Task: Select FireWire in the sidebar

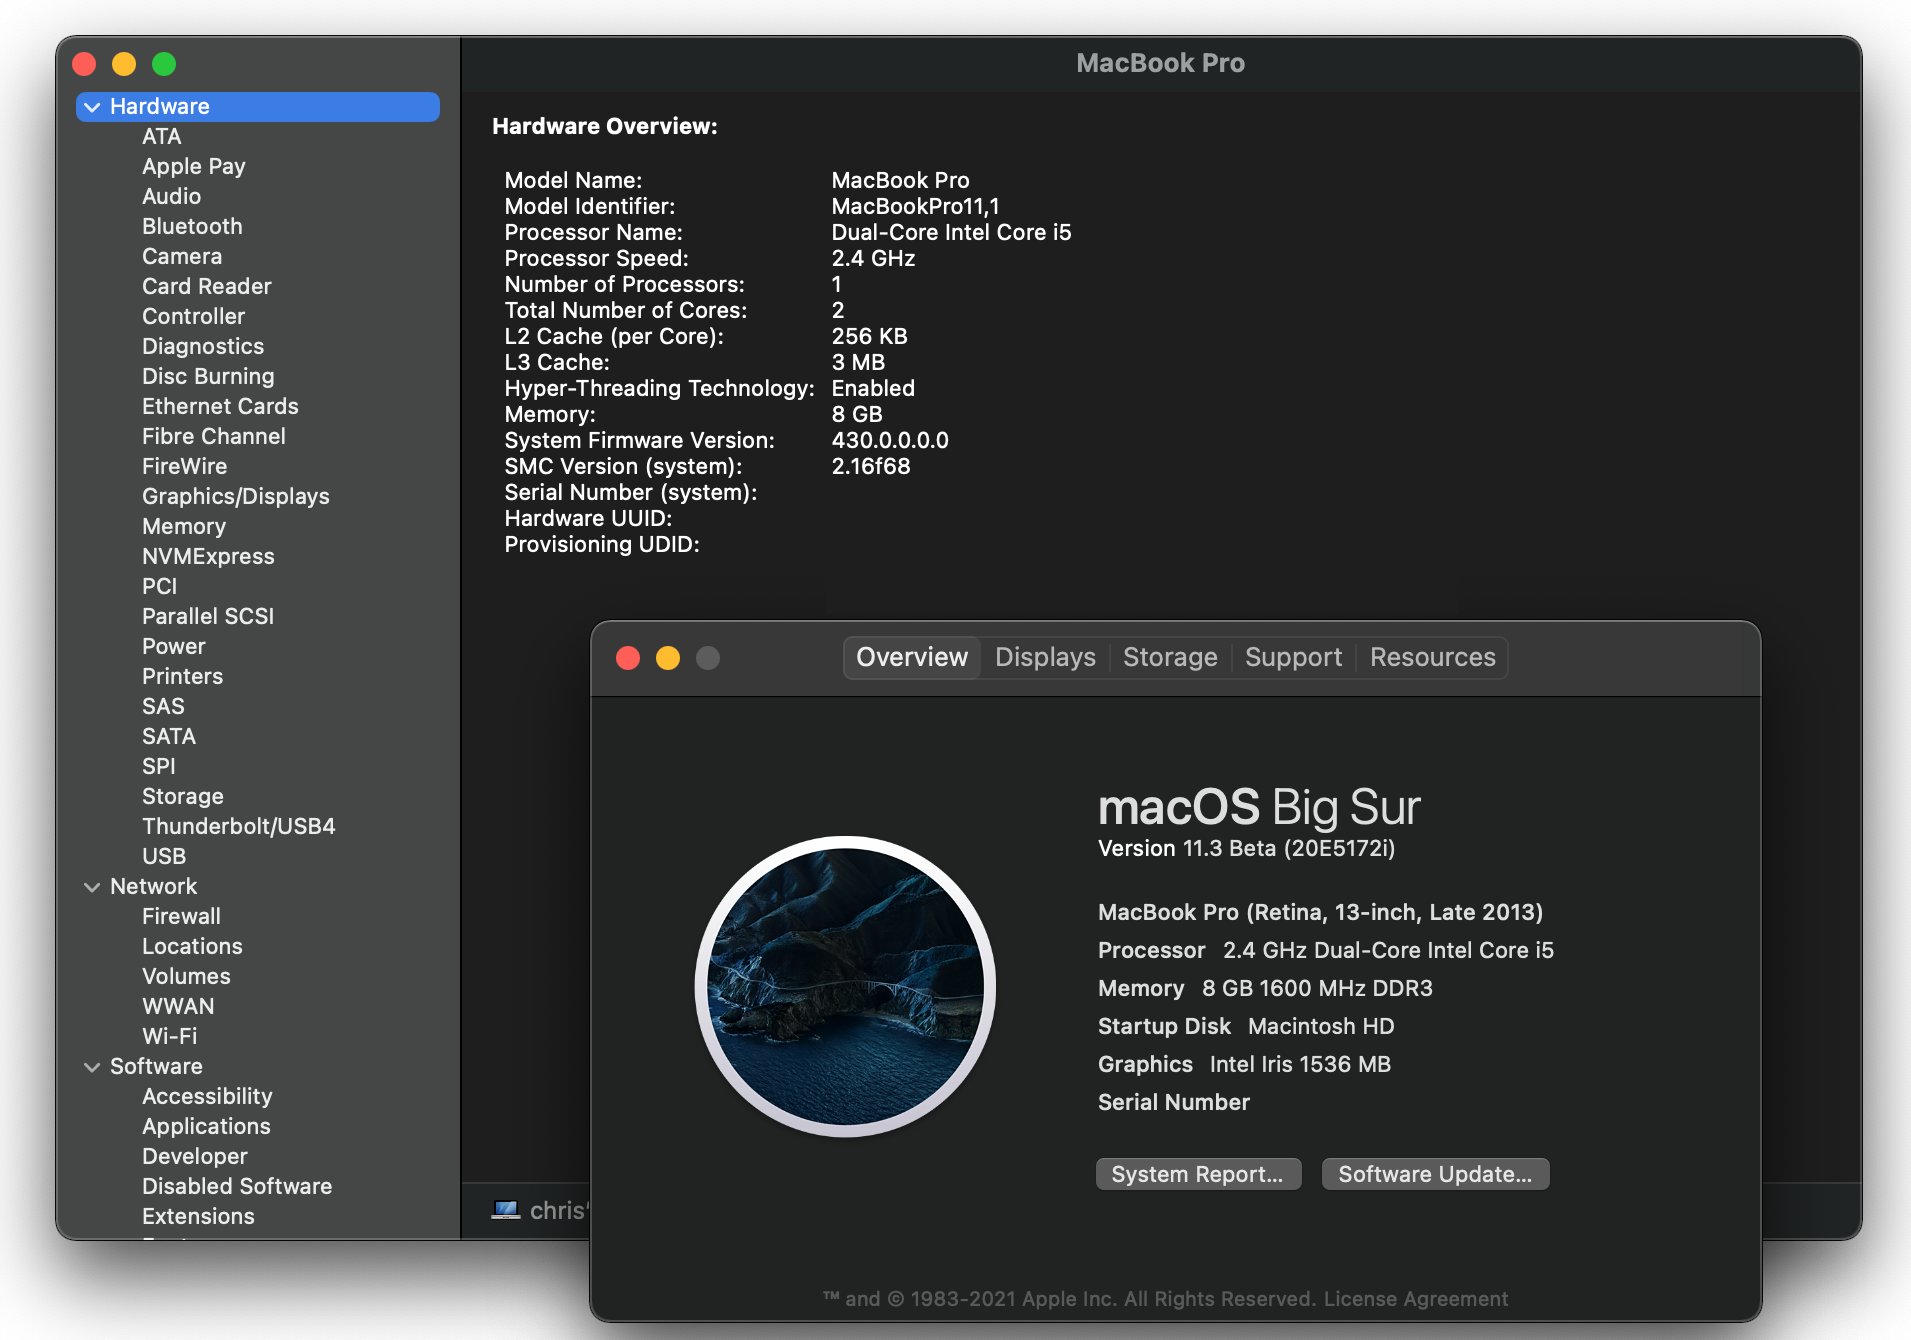Action: [185, 467]
